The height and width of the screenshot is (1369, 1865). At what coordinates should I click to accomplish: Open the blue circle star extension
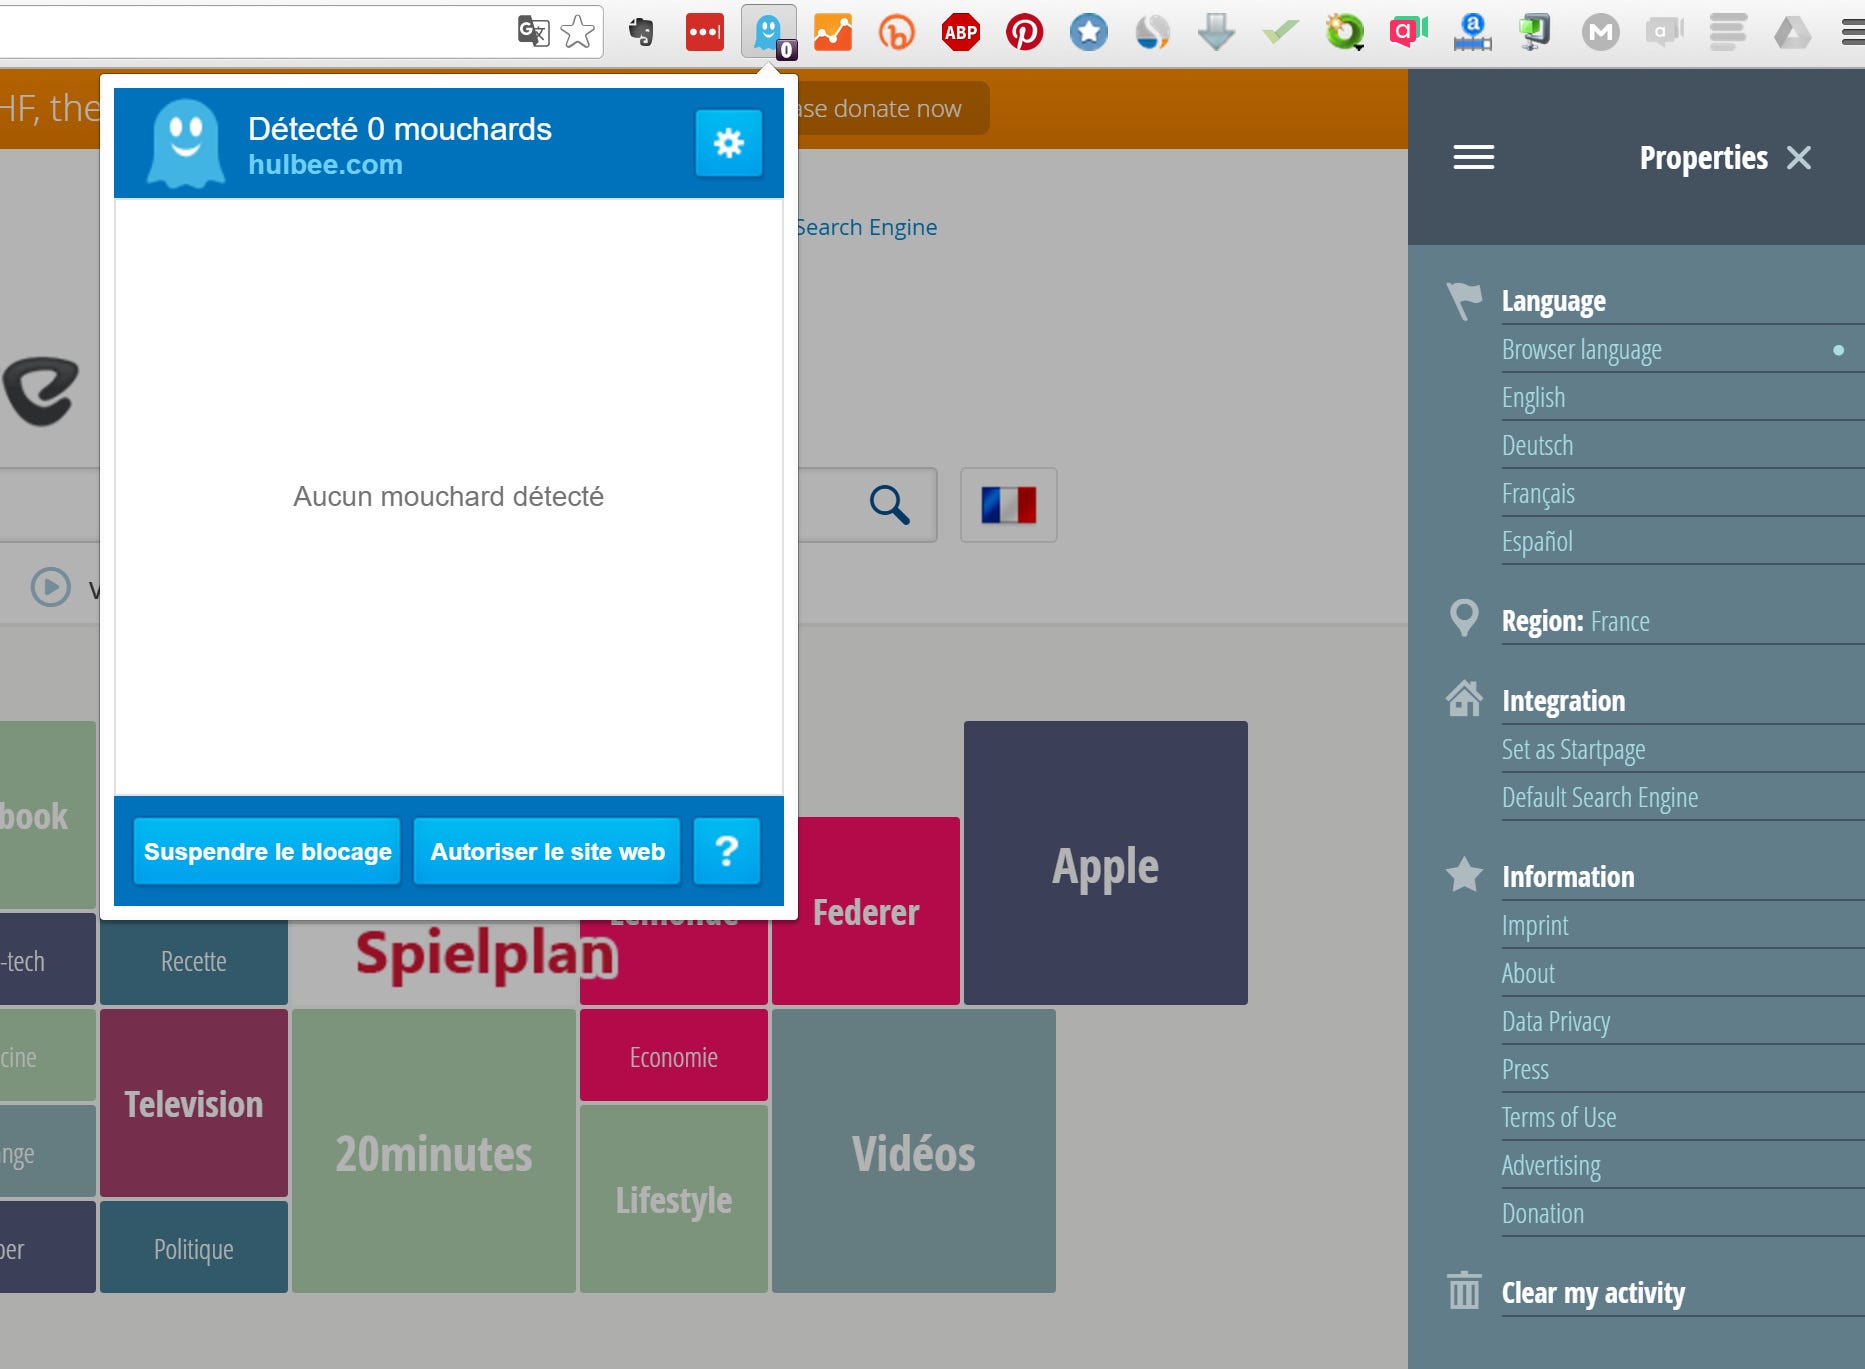(1089, 32)
